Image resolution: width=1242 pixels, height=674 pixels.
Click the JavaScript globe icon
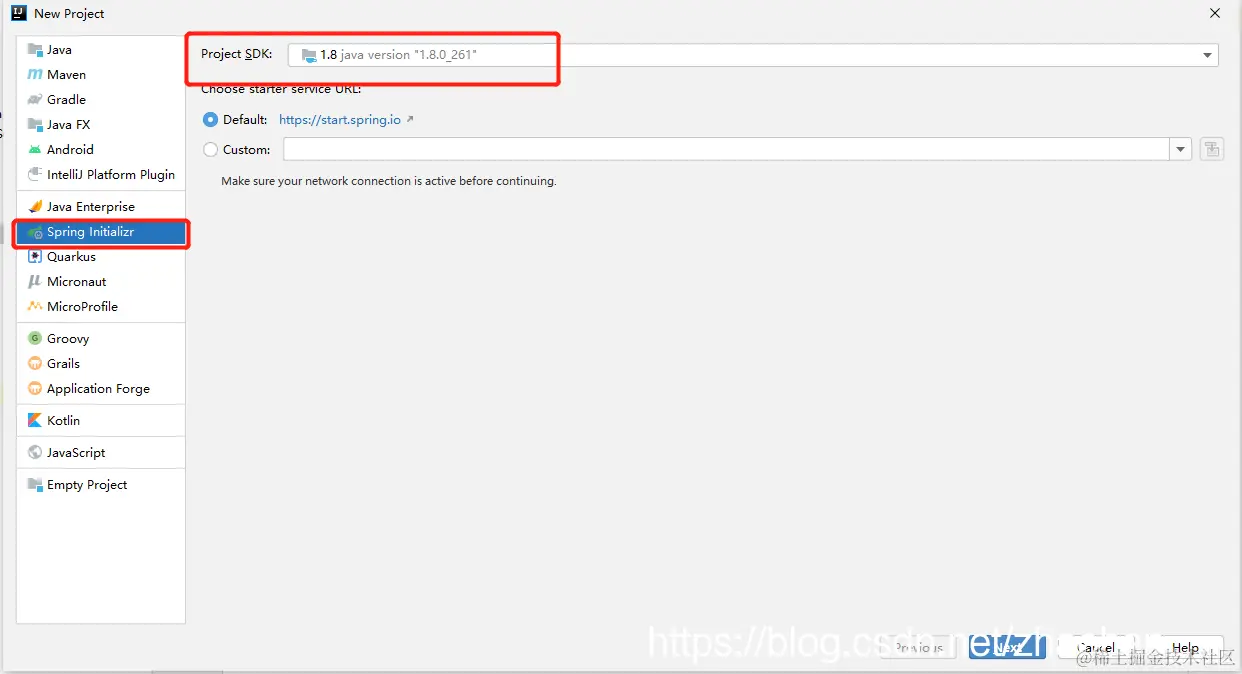click(35, 453)
